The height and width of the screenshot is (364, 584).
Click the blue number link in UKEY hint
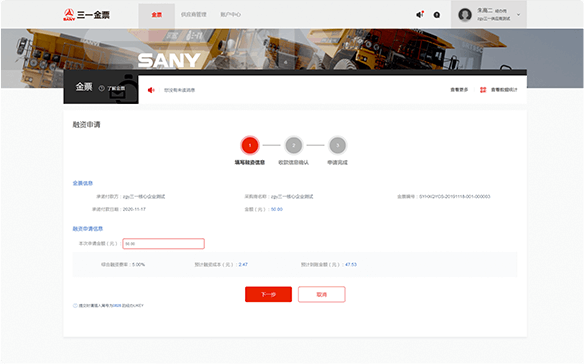117,306
